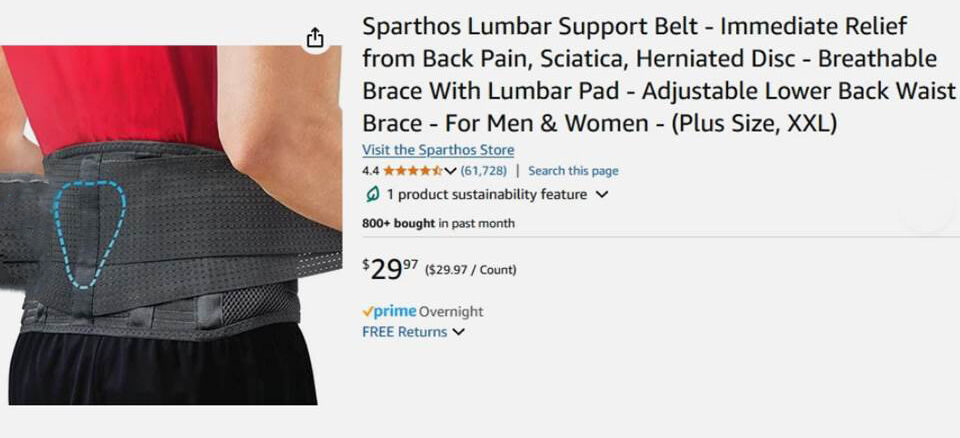Expand the product sustainability feature chevron
960x438 pixels.
click(x=602, y=195)
